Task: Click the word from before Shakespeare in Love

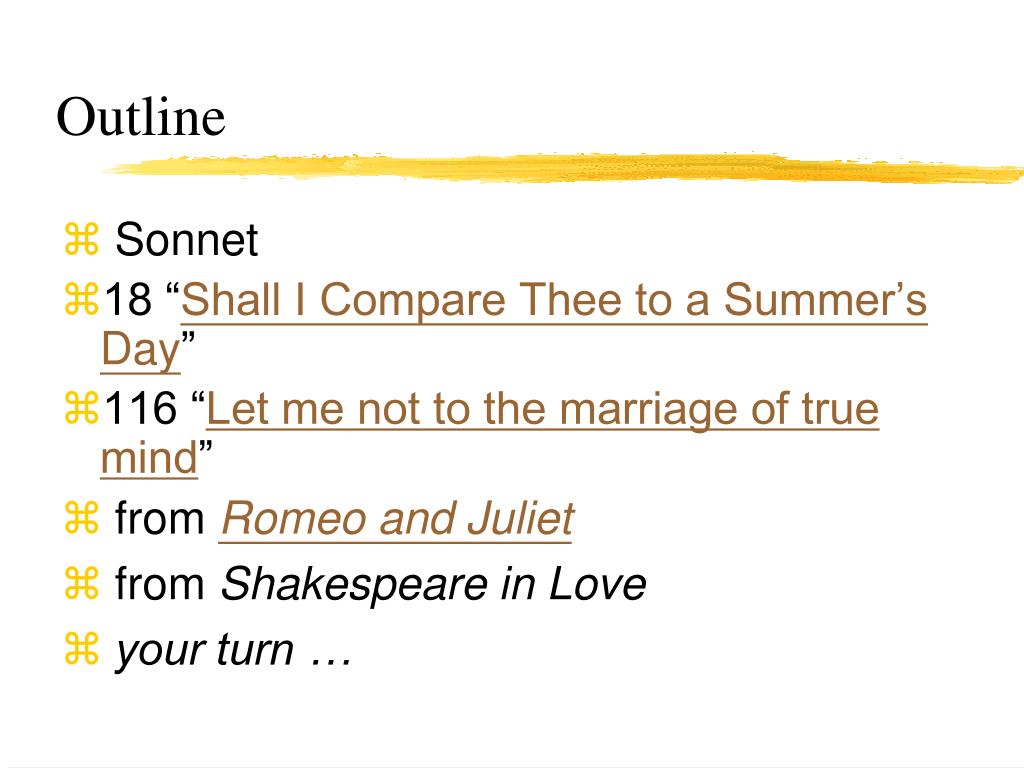Action: pyautogui.click(x=160, y=584)
